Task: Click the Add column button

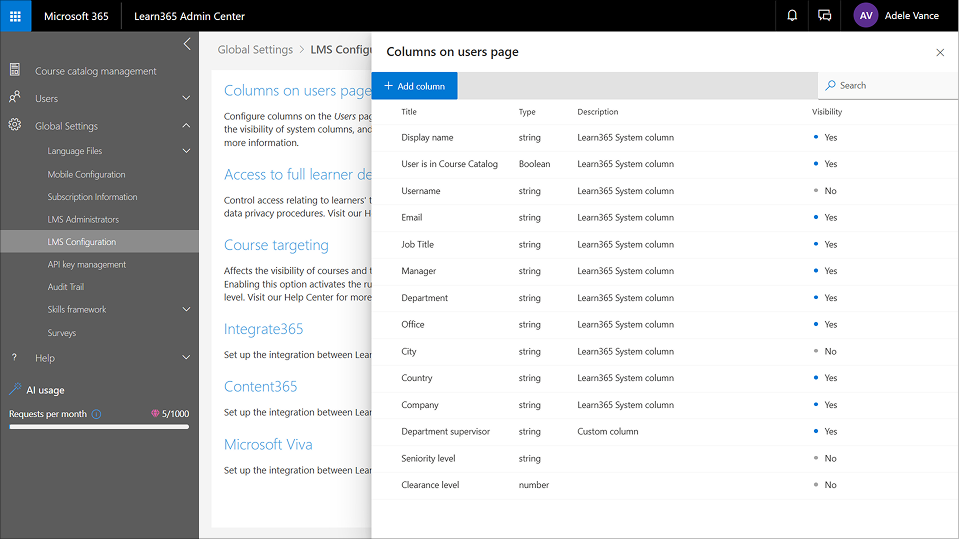Action: click(414, 86)
